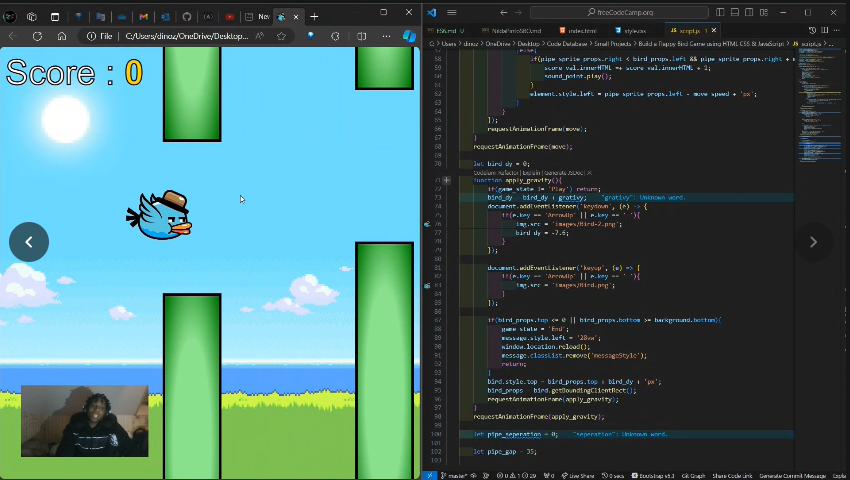Switch to the YouTube pinned tab
This screenshot has height=480, width=850.
point(230,17)
